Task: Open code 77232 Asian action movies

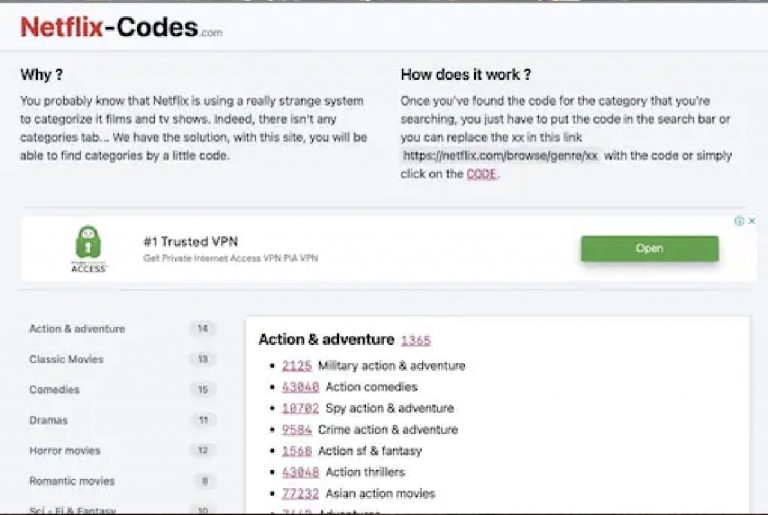Action: click(300, 493)
